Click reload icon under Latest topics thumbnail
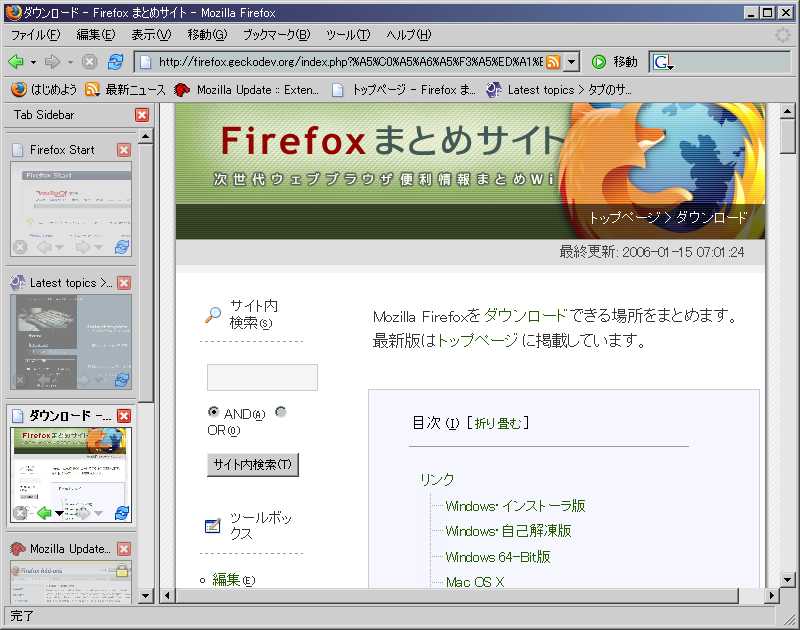The height and width of the screenshot is (630, 800). [122, 380]
